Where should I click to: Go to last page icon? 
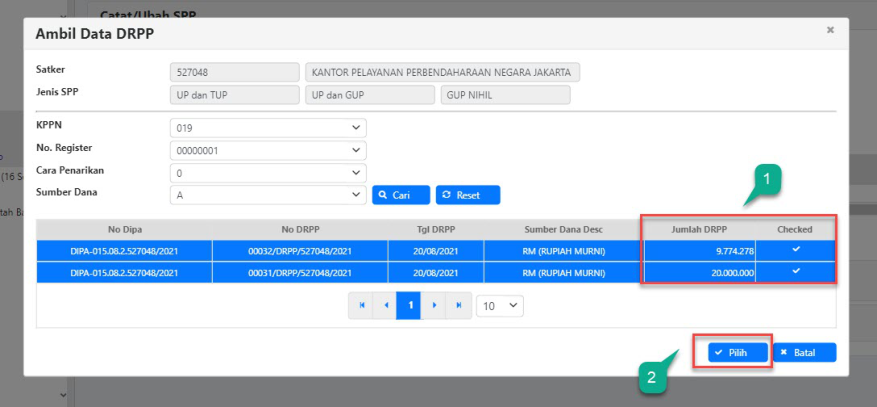pyautogui.click(x=458, y=305)
